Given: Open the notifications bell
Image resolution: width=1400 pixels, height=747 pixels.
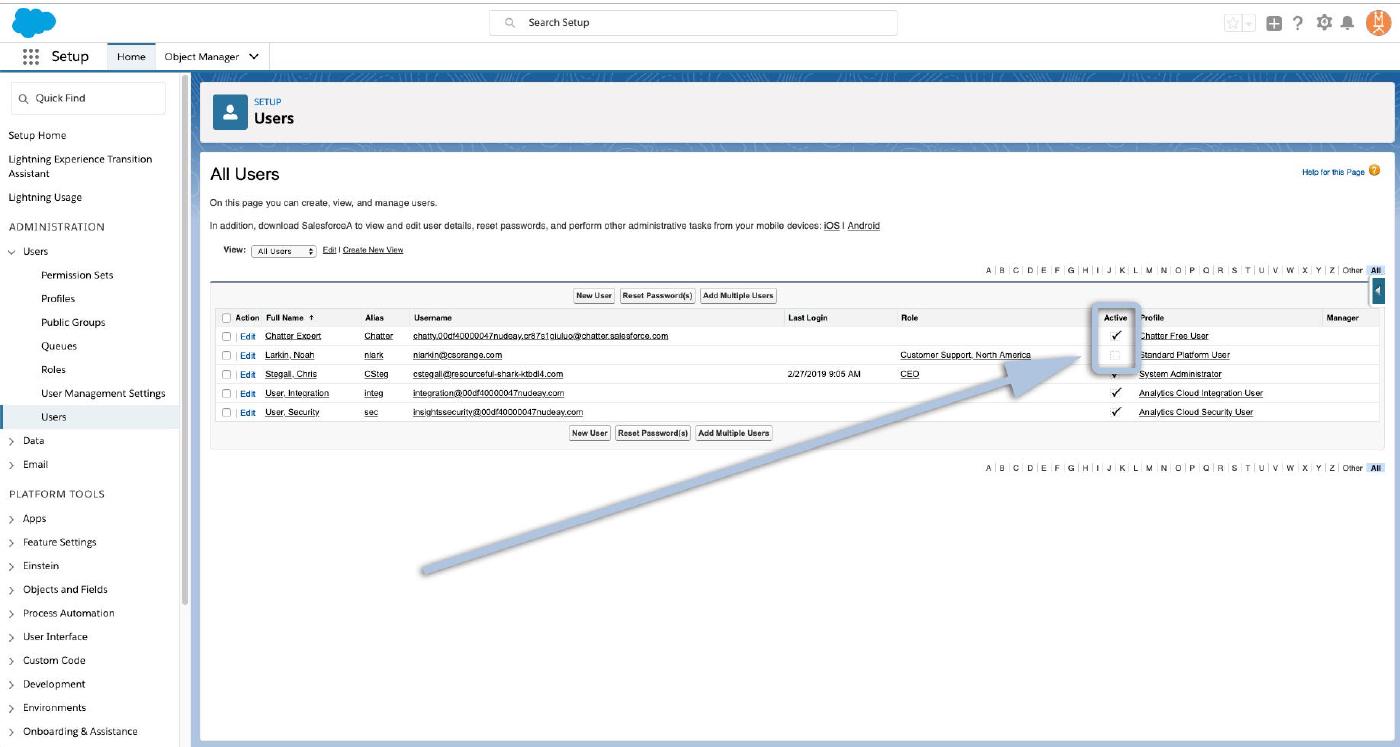Looking at the screenshot, I should [x=1347, y=23].
